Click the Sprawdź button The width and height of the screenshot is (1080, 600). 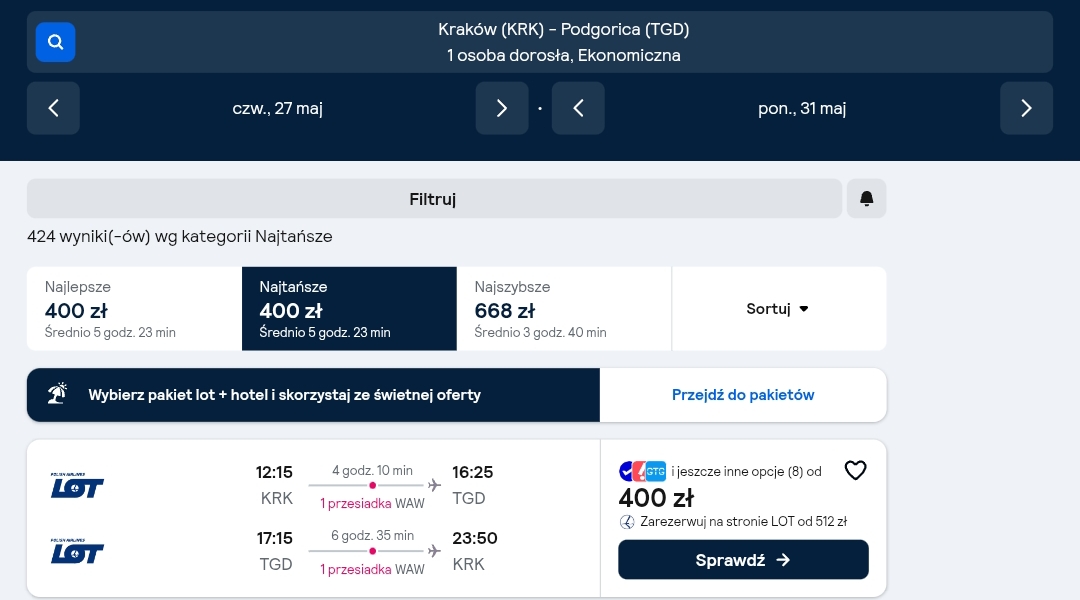(x=743, y=559)
